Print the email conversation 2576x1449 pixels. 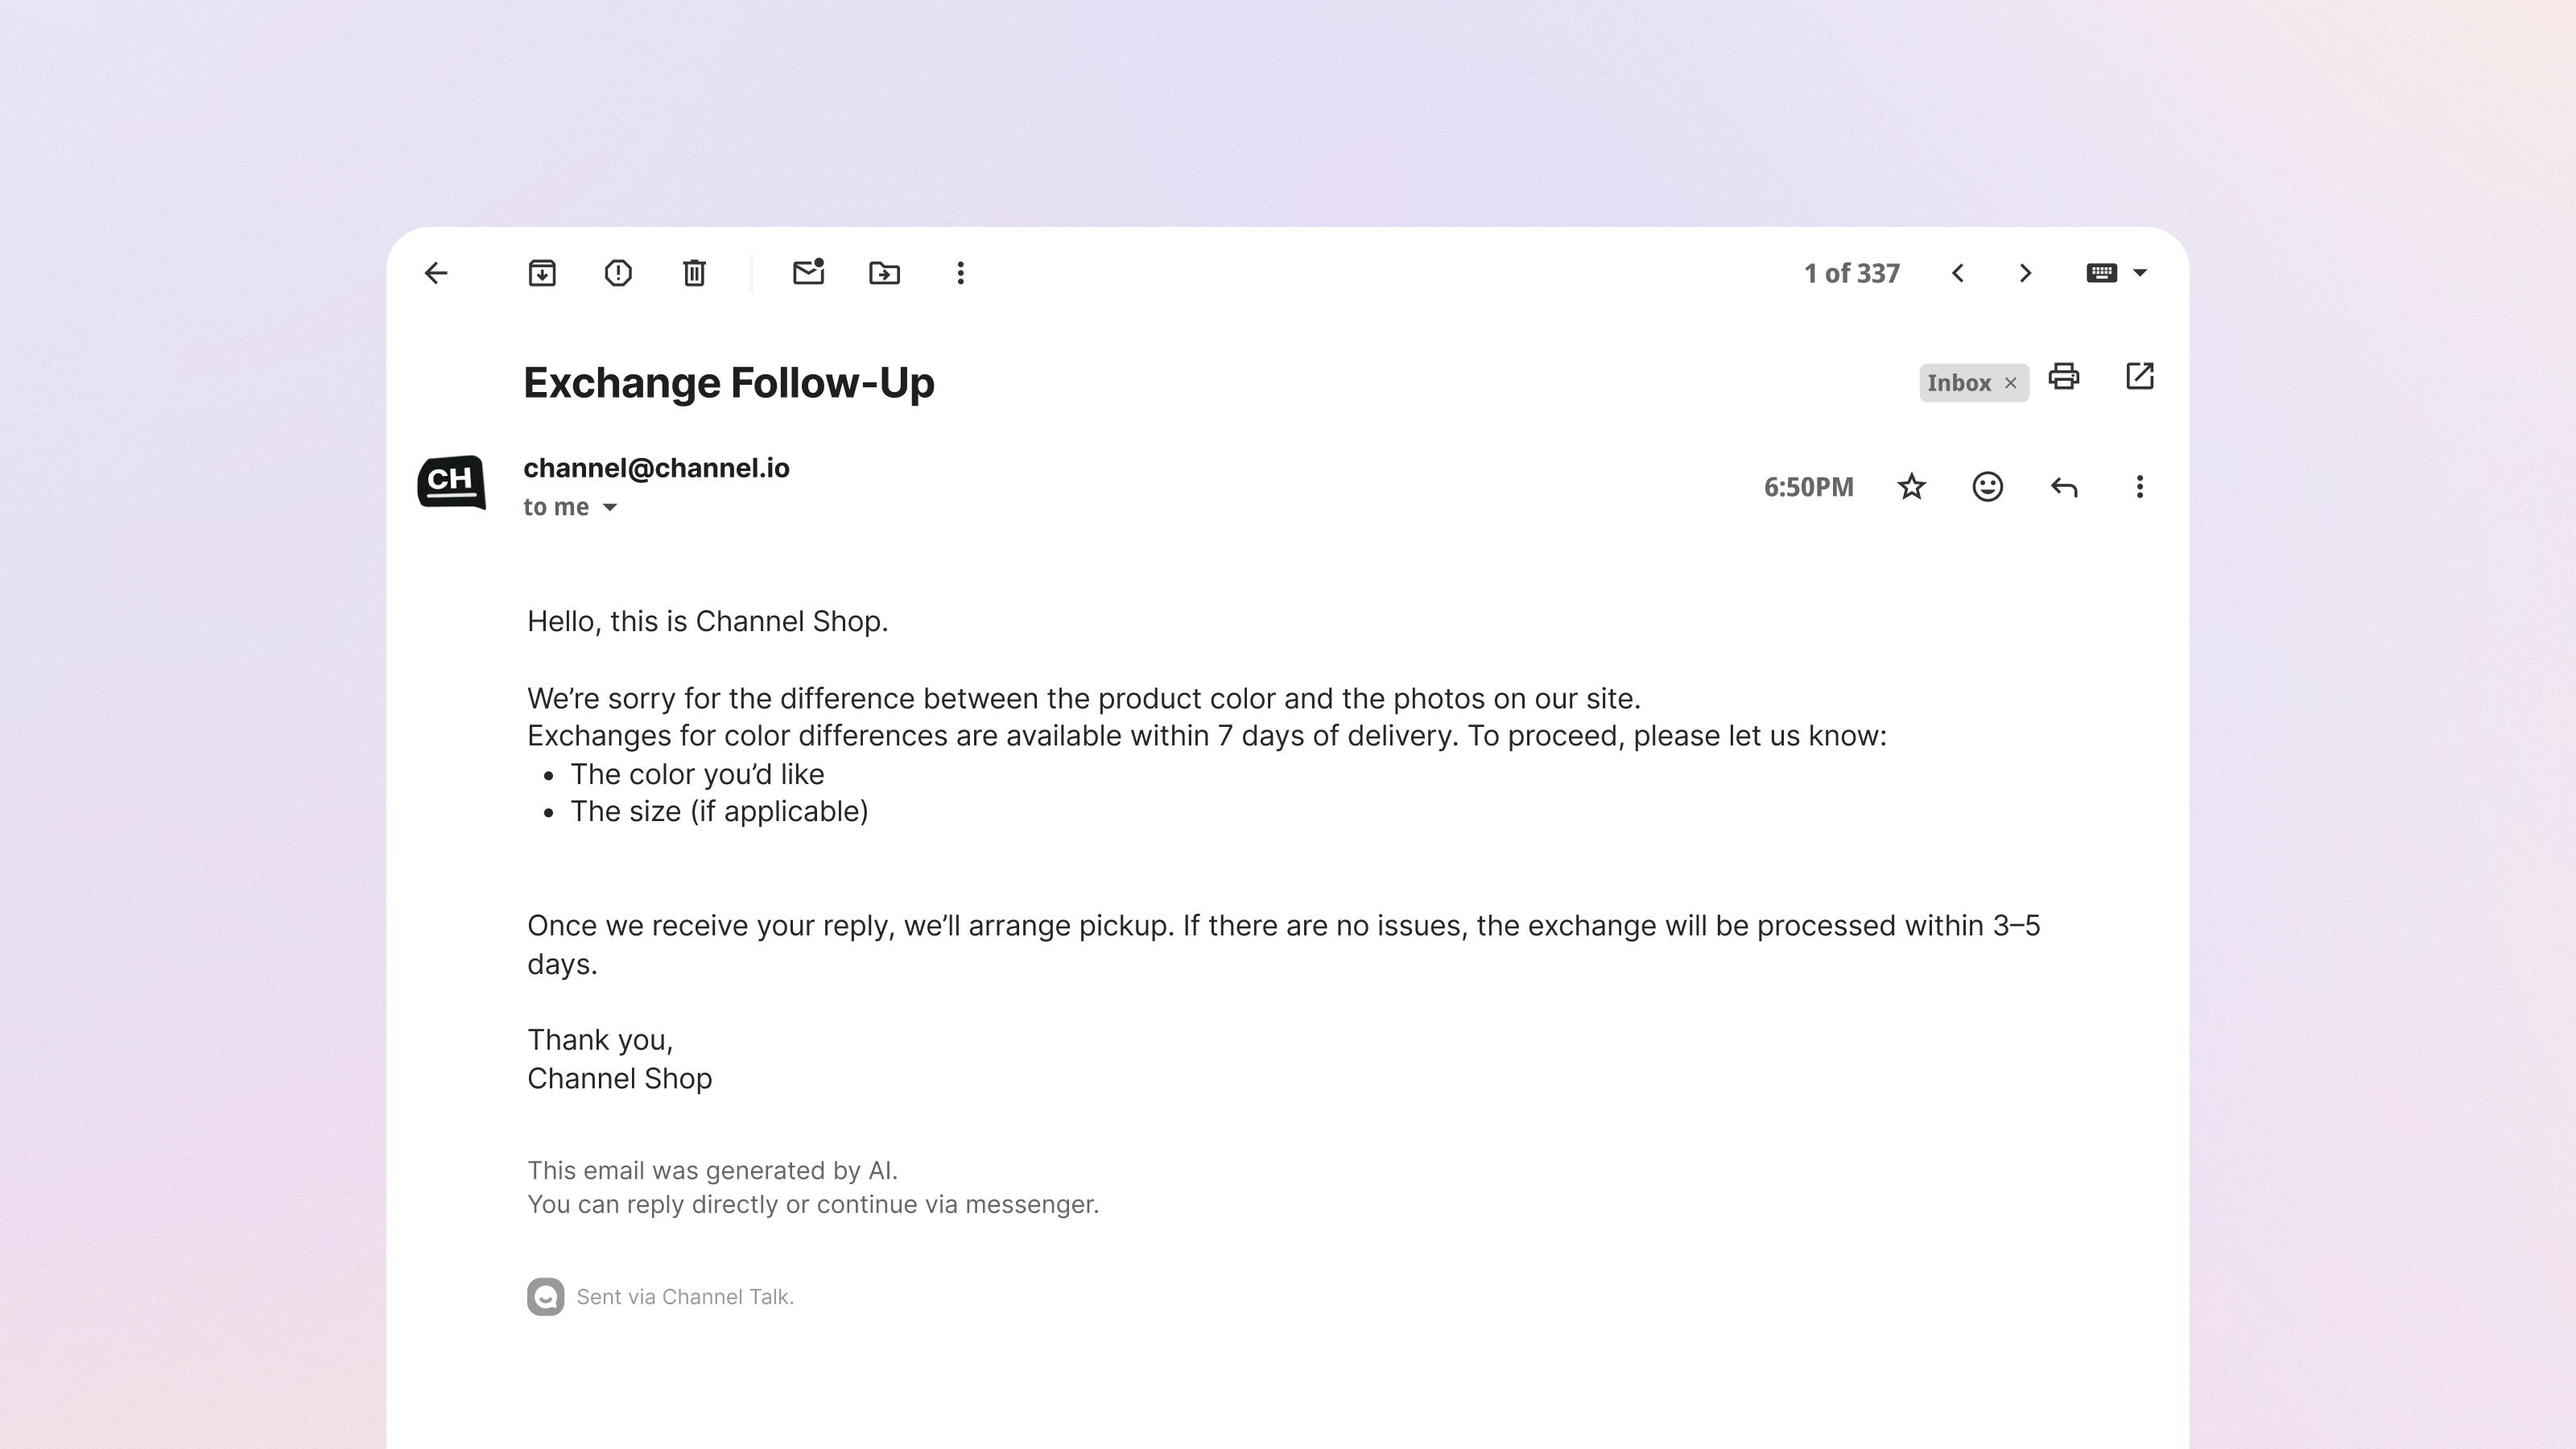point(2064,377)
